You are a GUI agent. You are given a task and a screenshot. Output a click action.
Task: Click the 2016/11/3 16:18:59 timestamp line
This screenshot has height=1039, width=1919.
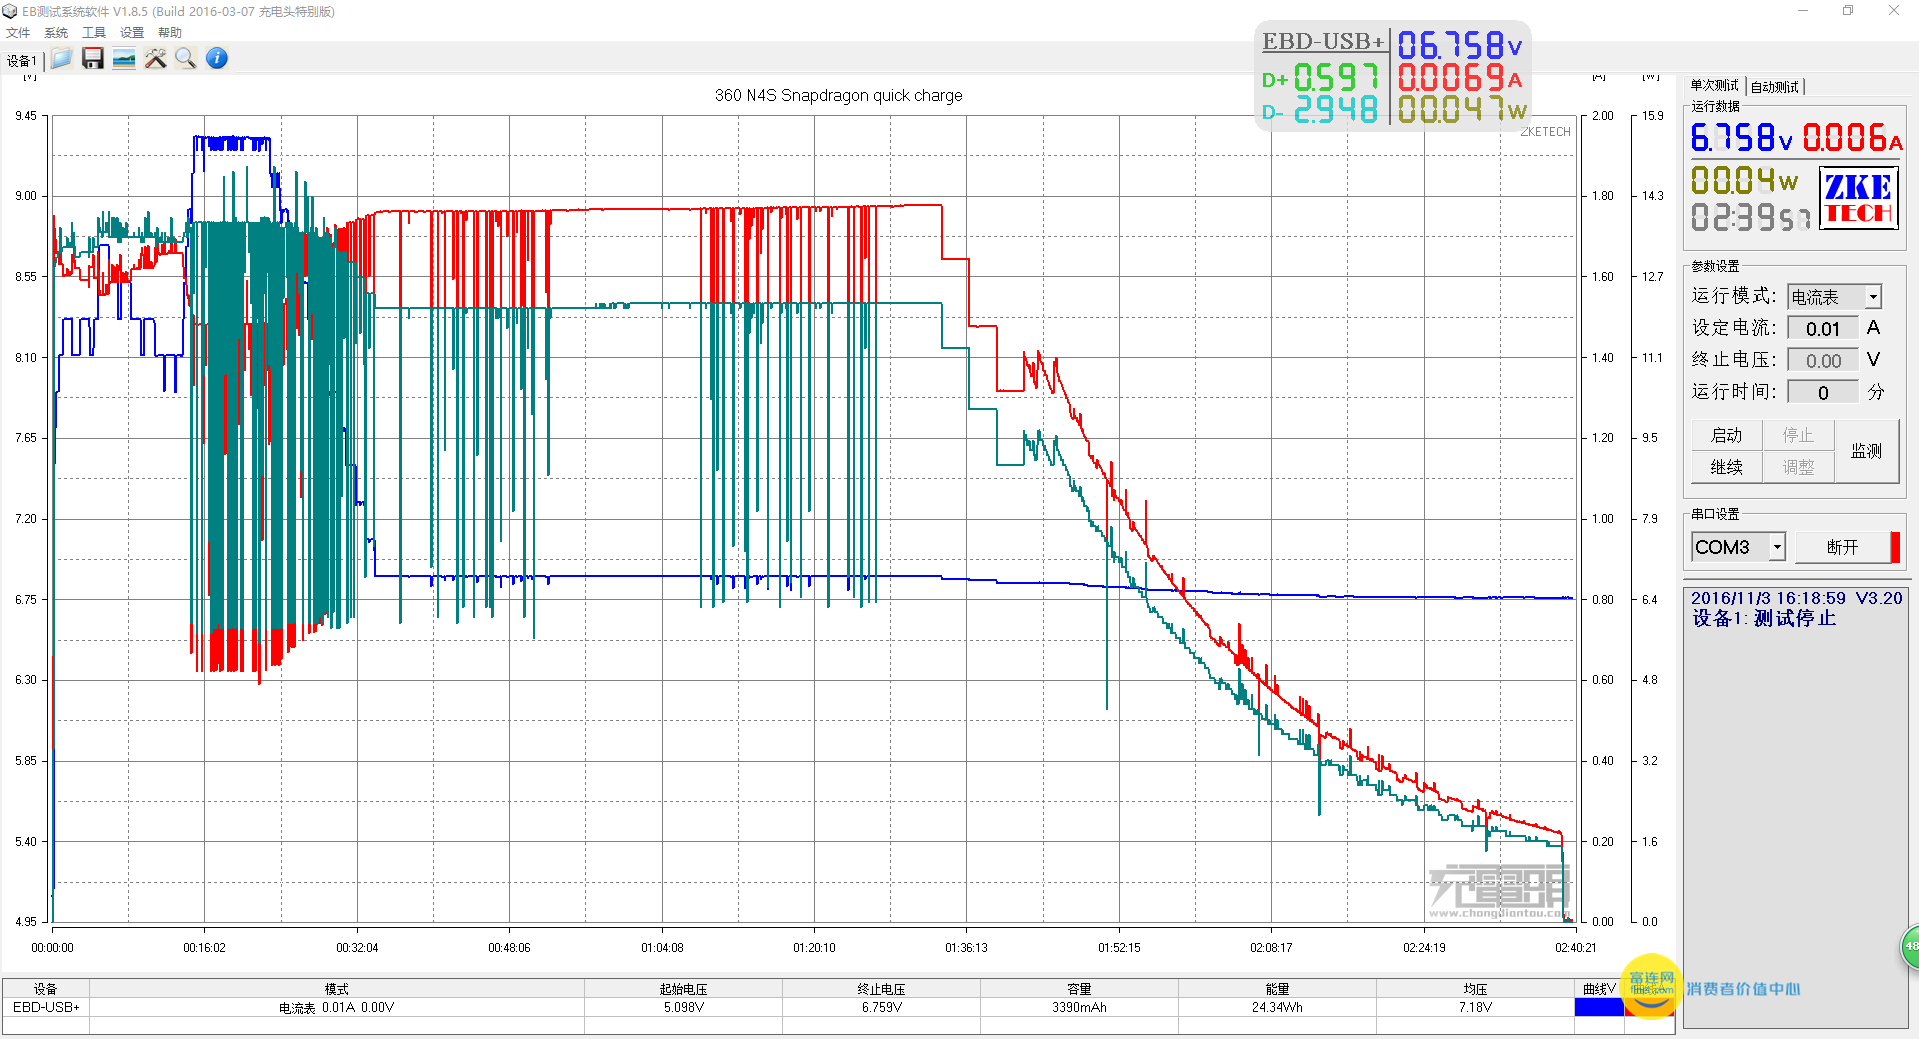point(1796,598)
